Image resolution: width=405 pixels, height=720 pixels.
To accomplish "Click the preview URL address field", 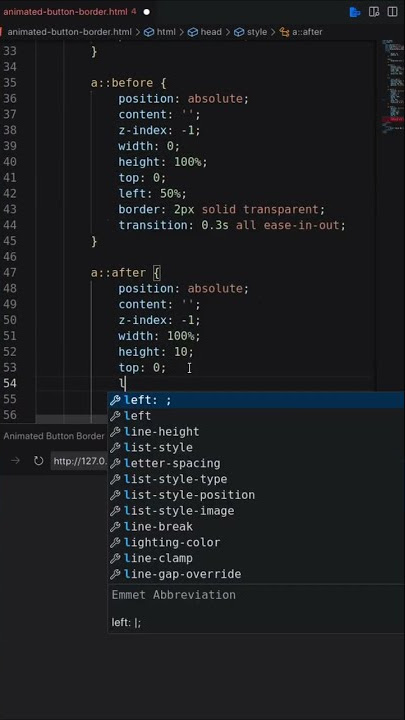I will point(79,461).
